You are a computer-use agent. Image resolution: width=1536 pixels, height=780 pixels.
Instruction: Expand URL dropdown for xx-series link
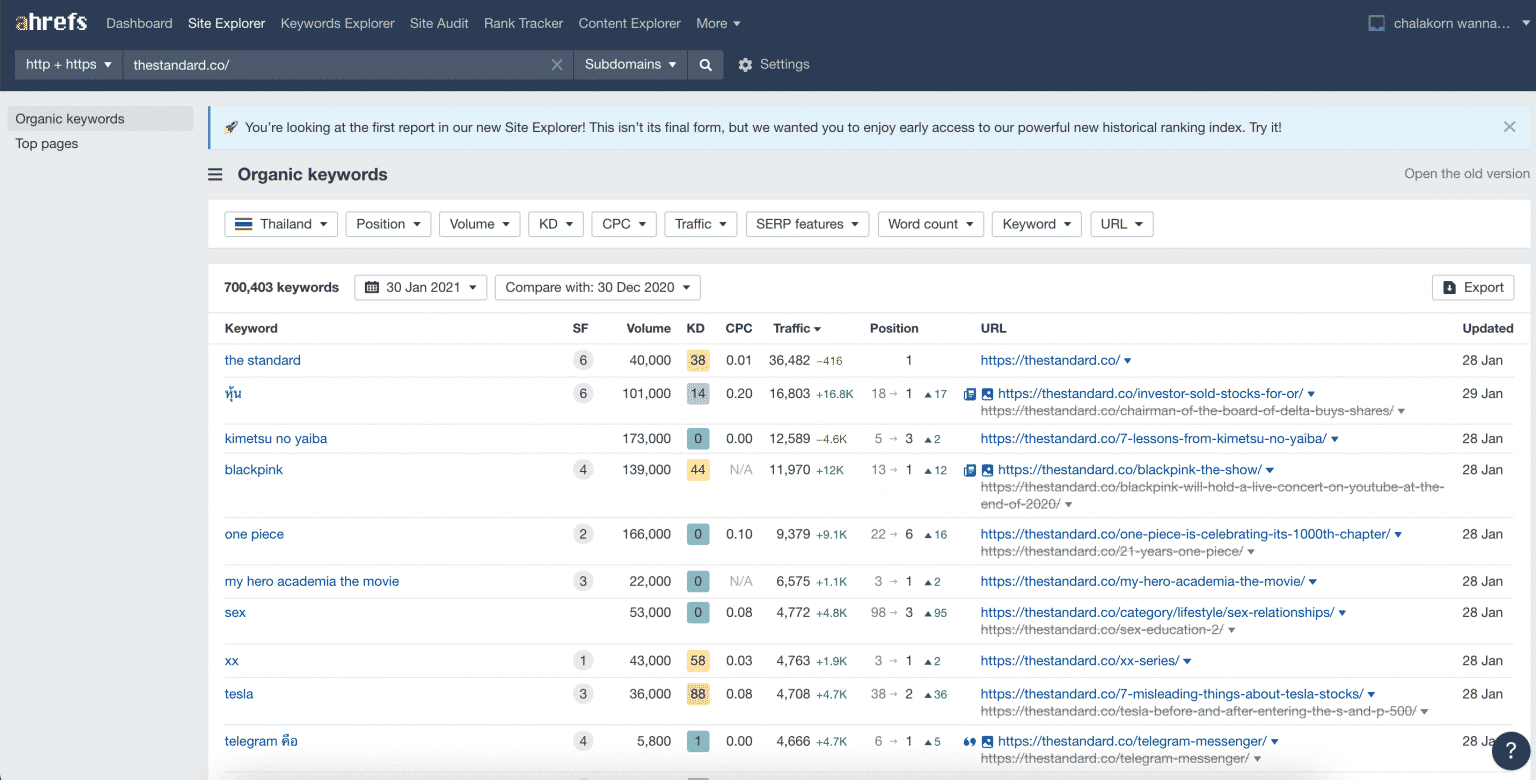[1187, 661]
